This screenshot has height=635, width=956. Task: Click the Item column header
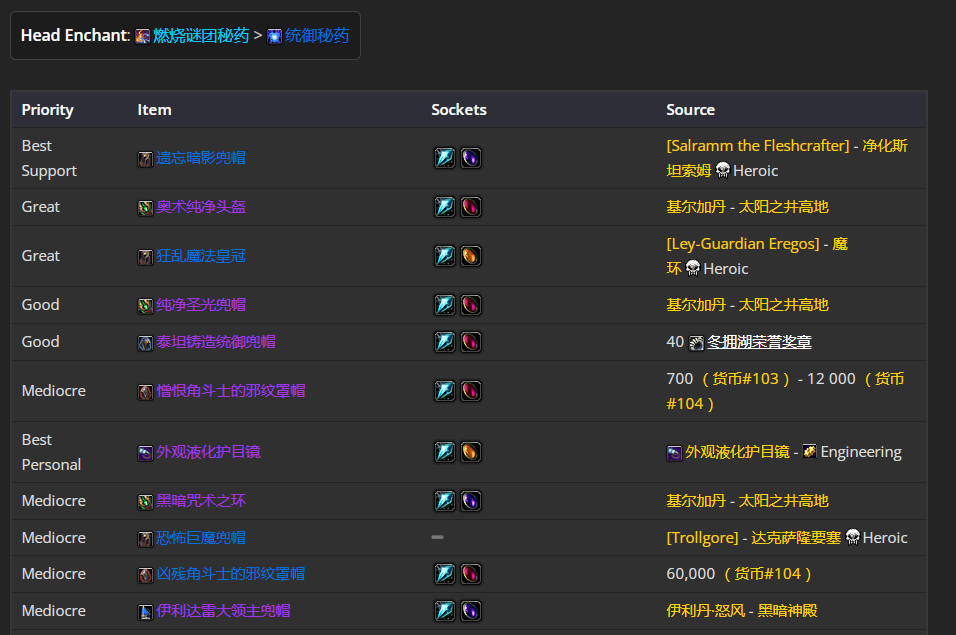(154, 110)
